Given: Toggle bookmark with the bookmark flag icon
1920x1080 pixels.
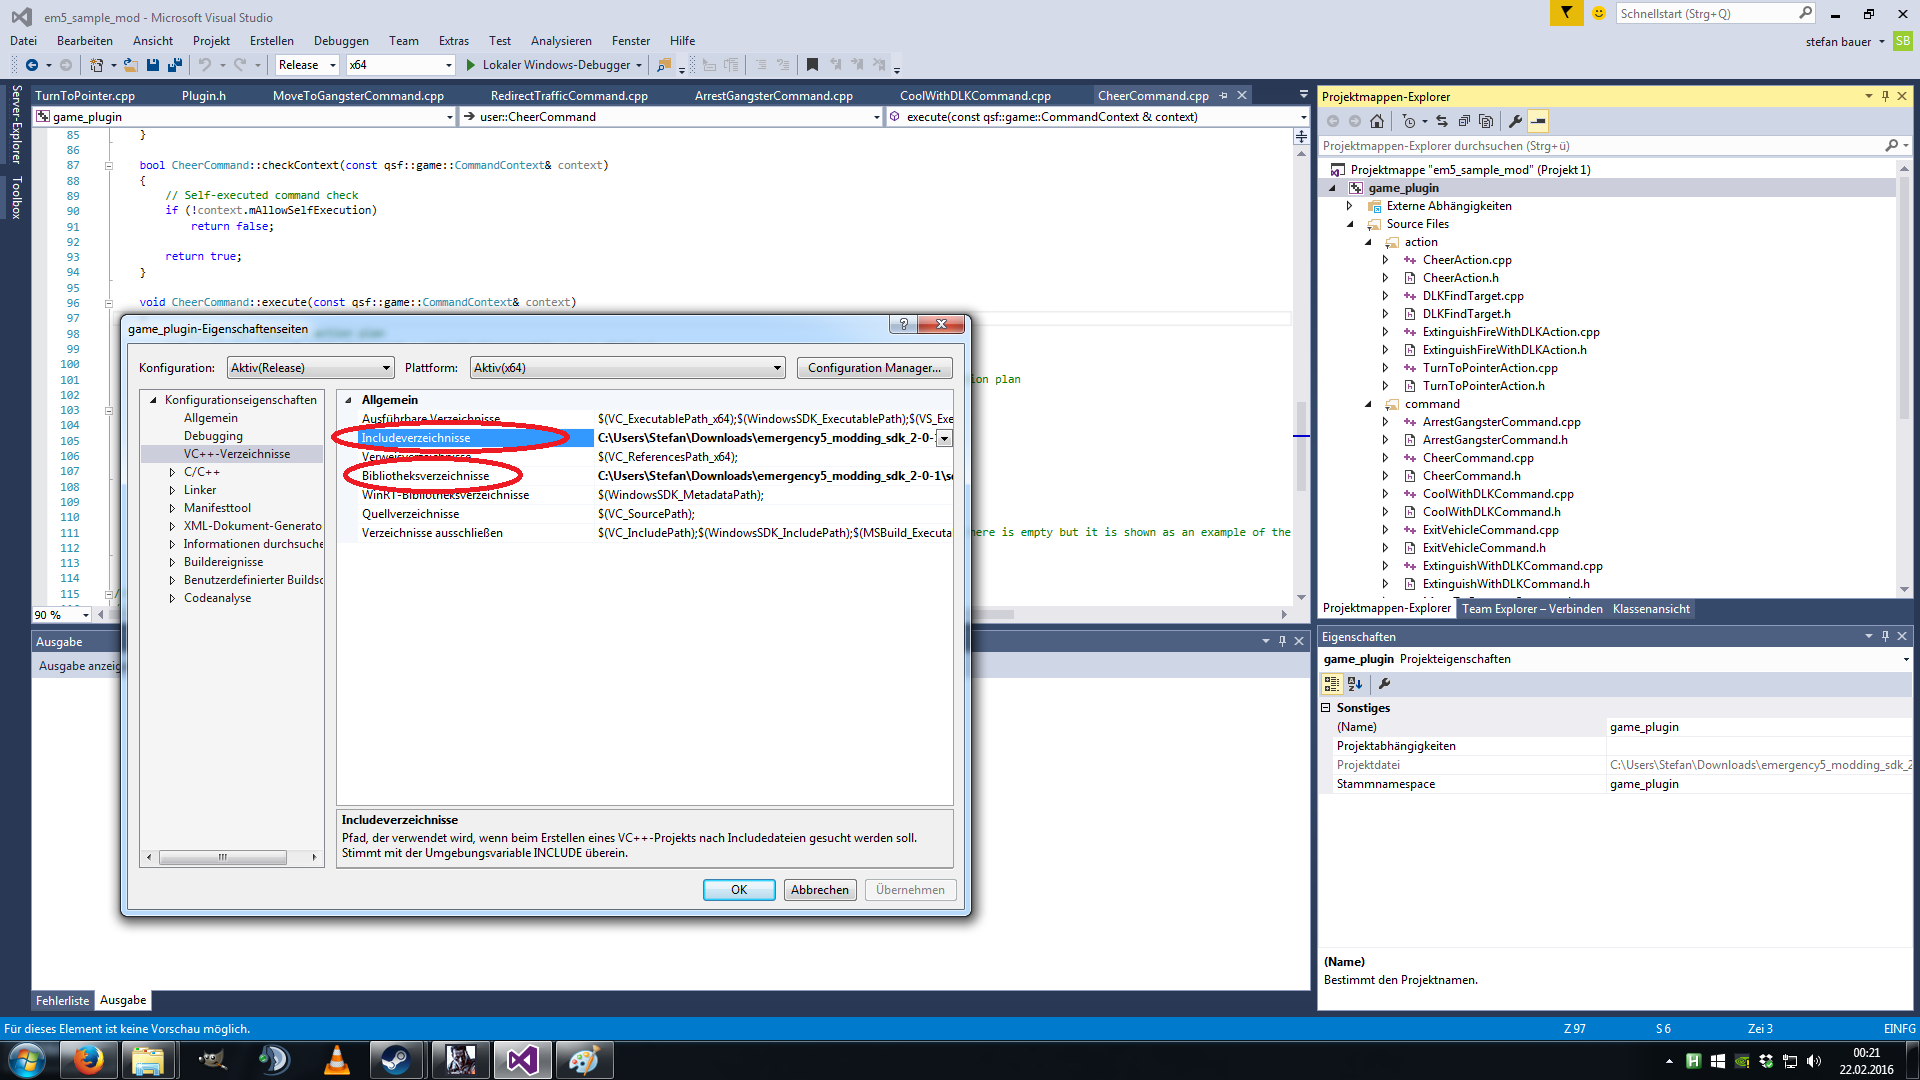Looking at the screenshot, I should tap(812, 65).
